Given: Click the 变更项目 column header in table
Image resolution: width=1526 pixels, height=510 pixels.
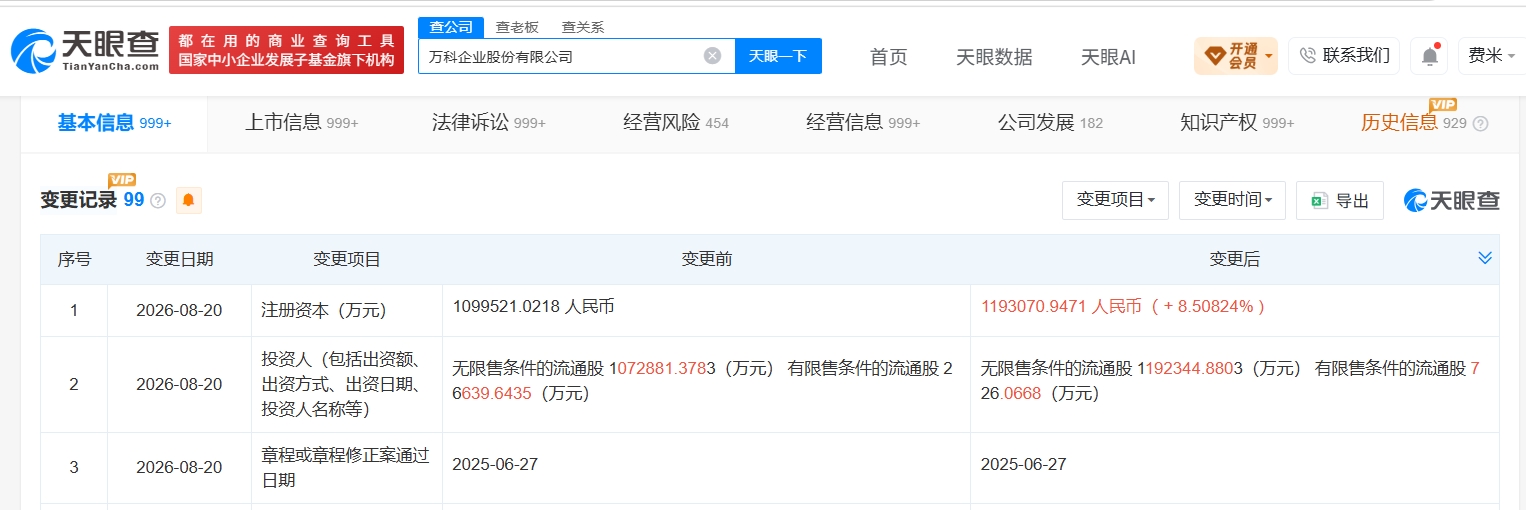Looking at the screenshot, I should click(346, 259).
